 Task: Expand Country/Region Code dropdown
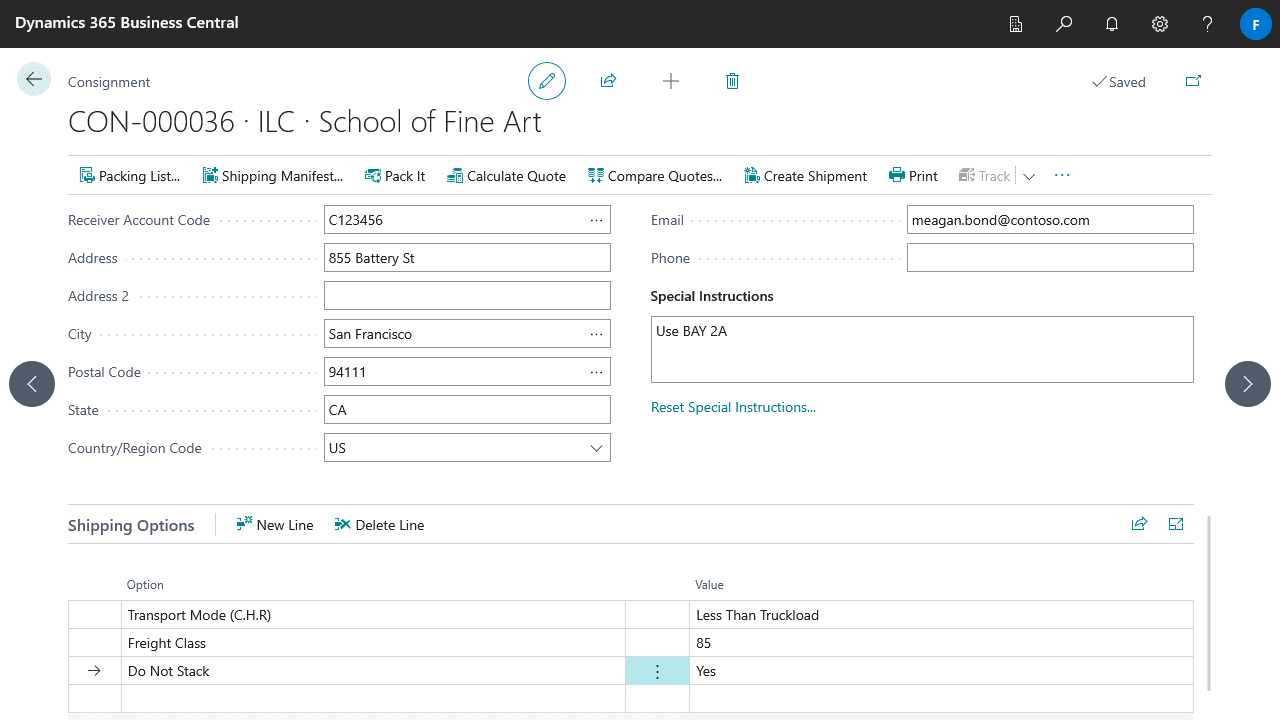(x=597, y=448)
